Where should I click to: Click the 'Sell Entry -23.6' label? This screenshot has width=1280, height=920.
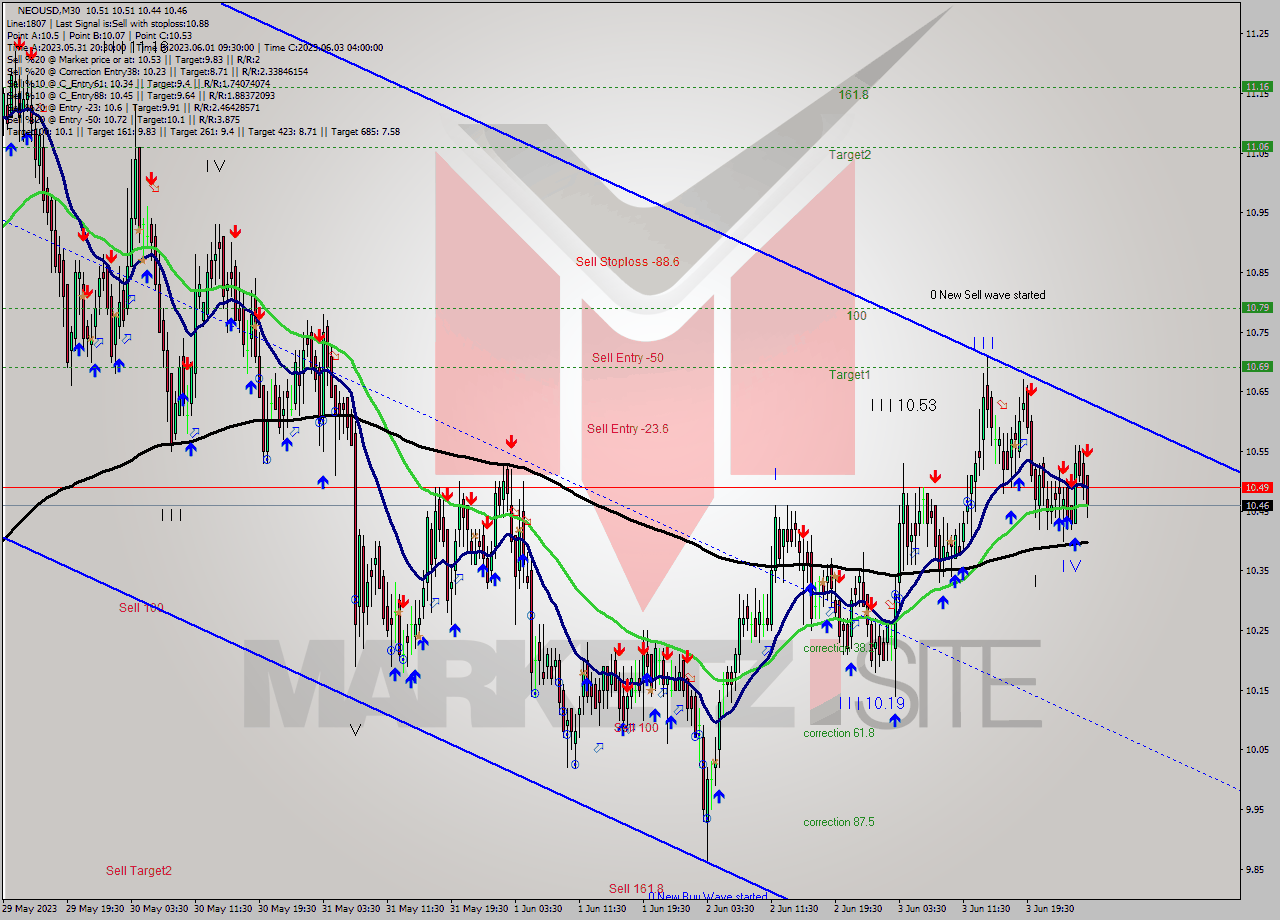pos(627,429)
